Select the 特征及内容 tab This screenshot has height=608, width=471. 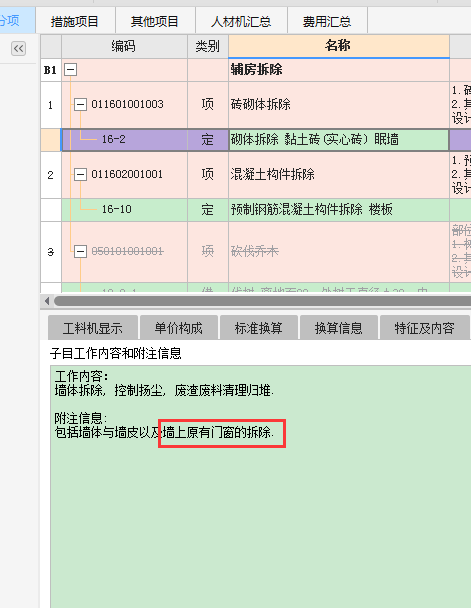[424, 328]
